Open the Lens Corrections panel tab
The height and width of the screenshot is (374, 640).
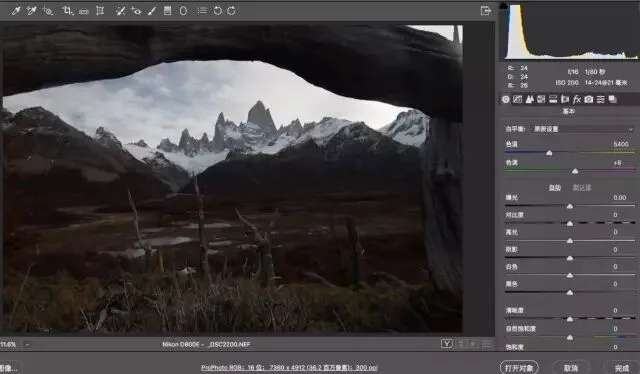pyautogui.click(x=565, y=99)
